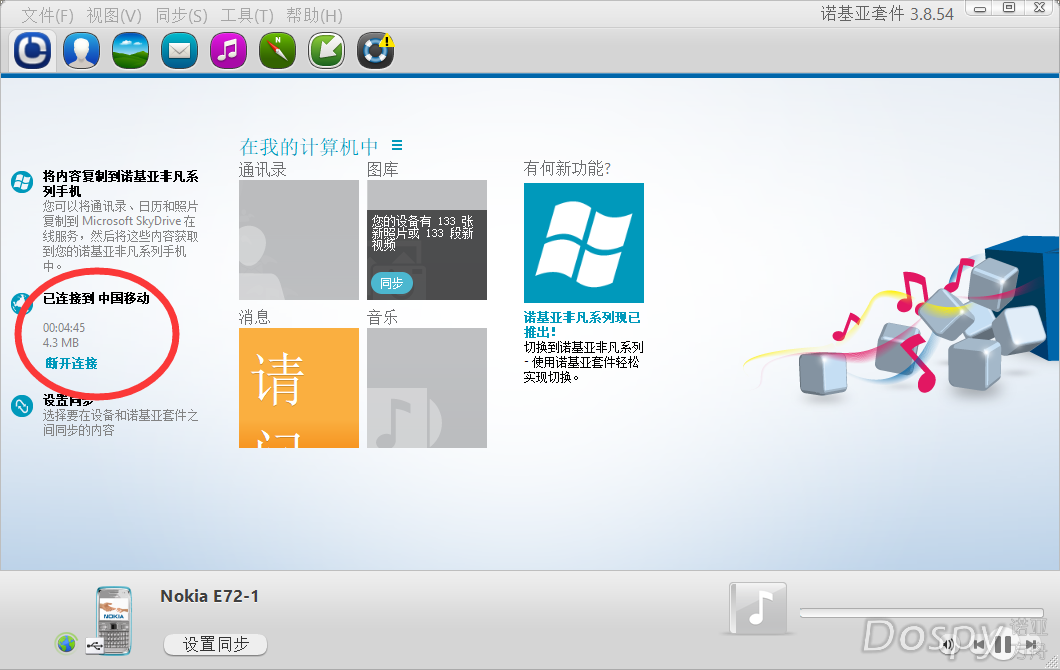The image size is (1060, 670).
Task: Mute the player with the speaker icon
Action: pos(948,644)
